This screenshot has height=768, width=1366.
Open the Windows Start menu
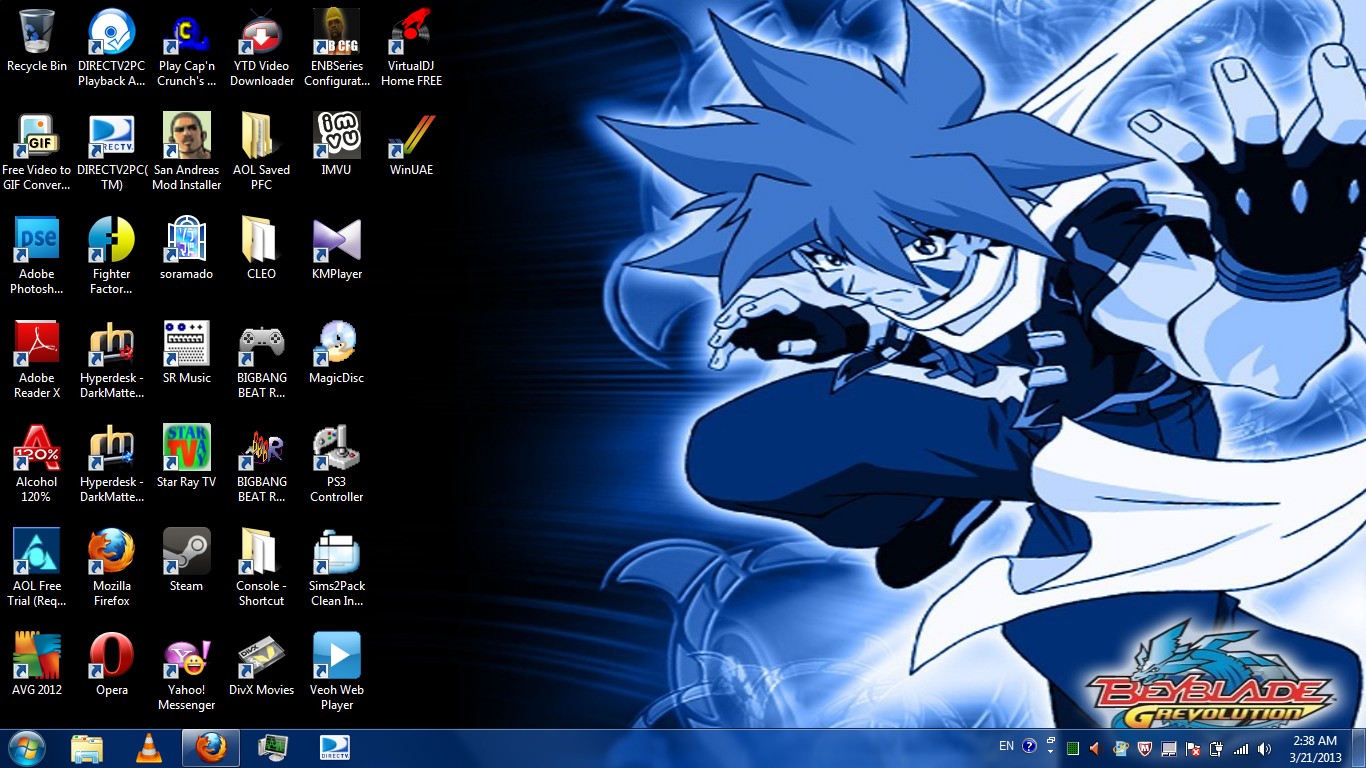pyautogui.click(x=27, y=748)
